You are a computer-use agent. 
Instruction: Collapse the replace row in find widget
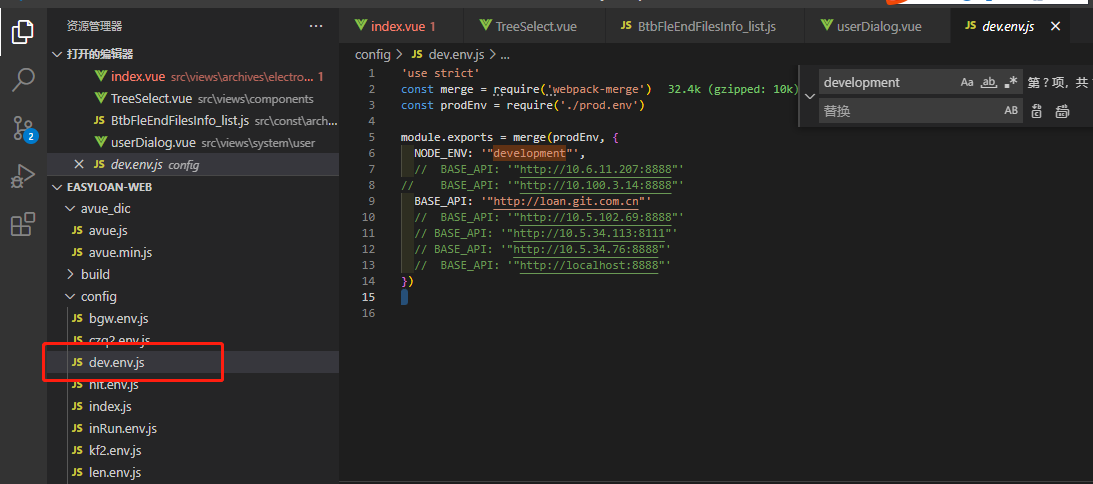point(808,97)
